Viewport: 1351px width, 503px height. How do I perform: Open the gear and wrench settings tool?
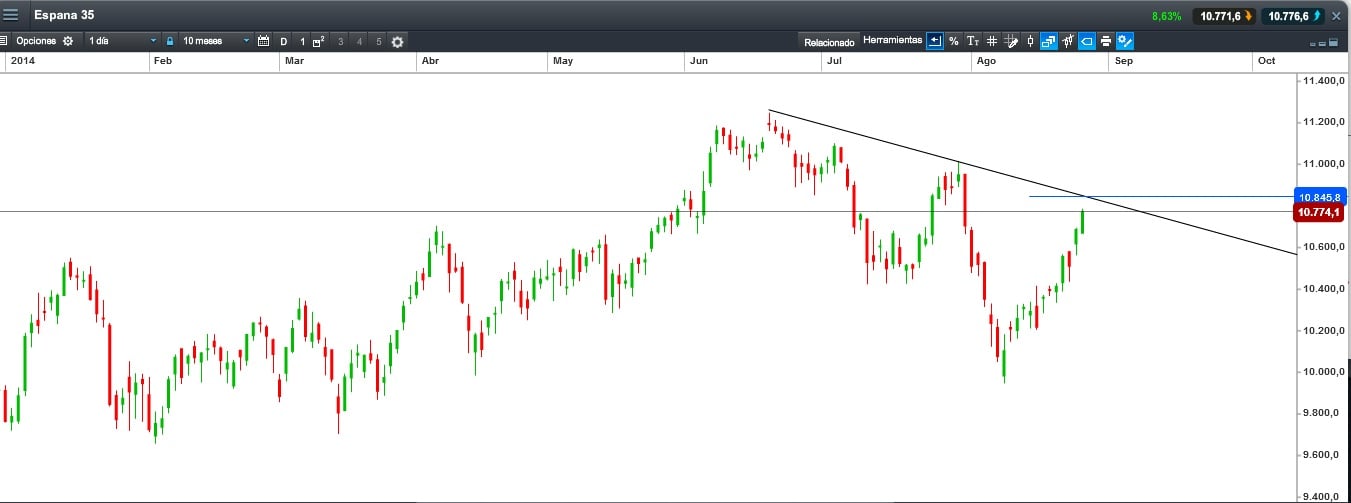tap(1125, 41)
